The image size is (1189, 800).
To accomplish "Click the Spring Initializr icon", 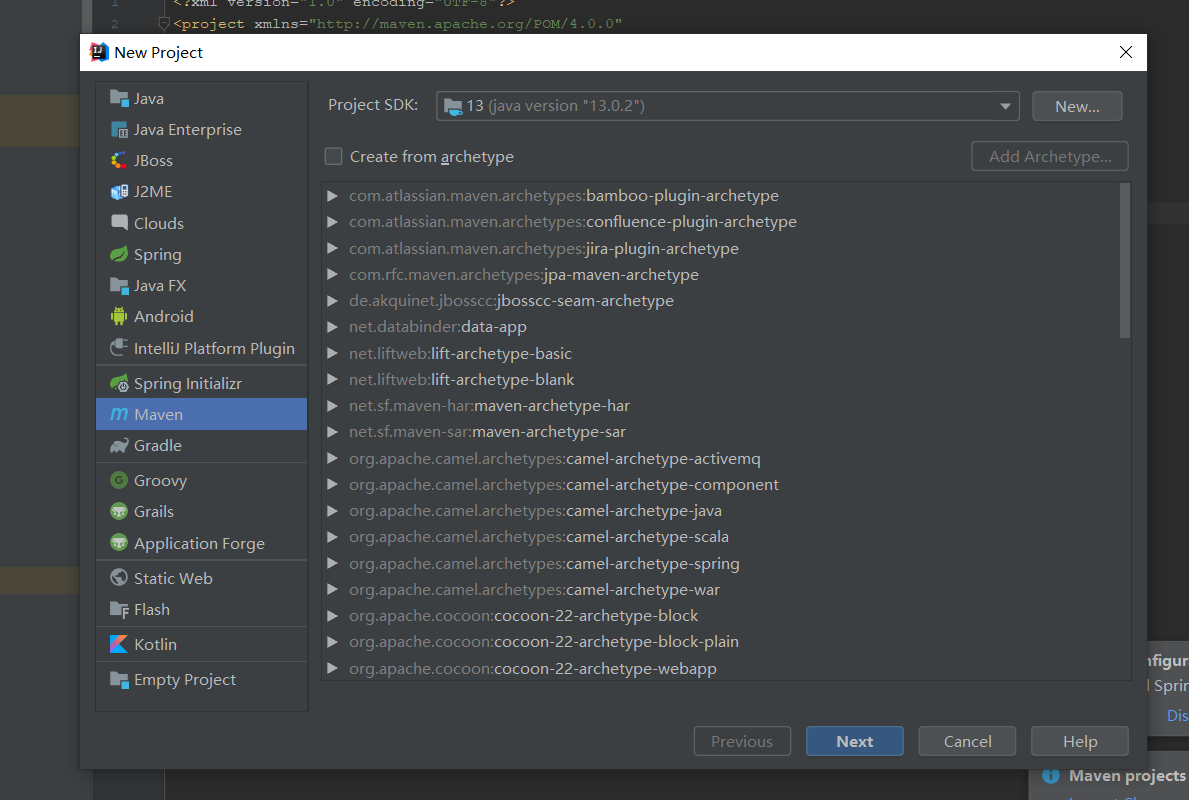I will [x=119, y=384].
